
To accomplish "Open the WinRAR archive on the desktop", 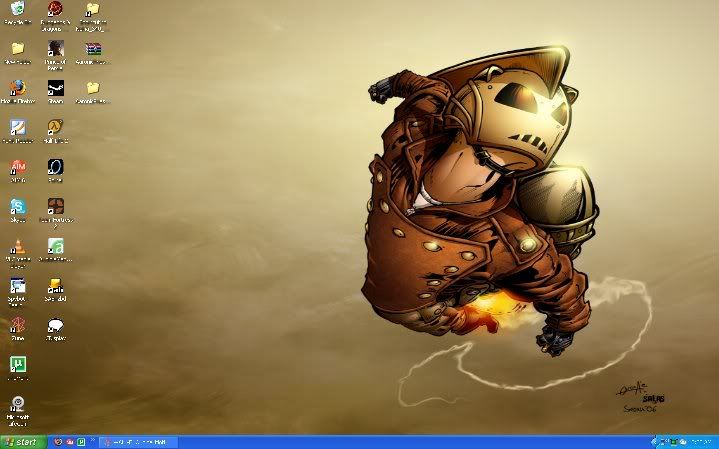I will point(93,54).
